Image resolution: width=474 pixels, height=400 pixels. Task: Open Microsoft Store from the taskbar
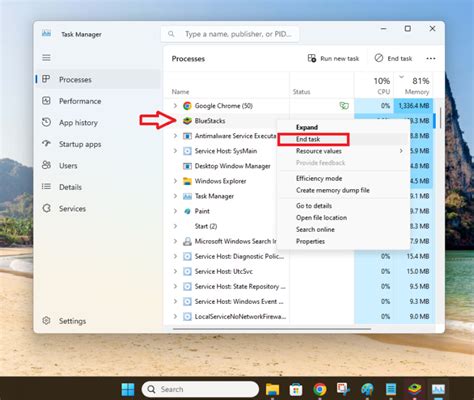296,389
